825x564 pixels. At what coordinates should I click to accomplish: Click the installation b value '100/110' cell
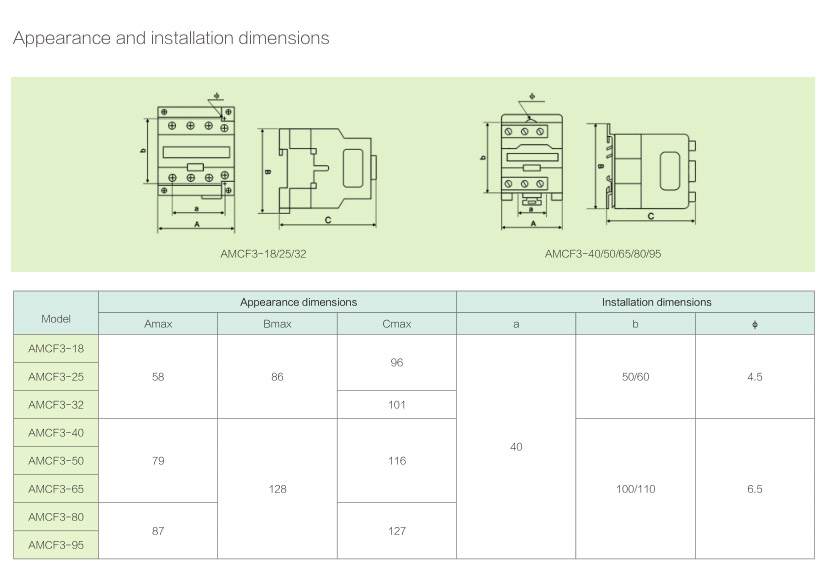point(635,489)
